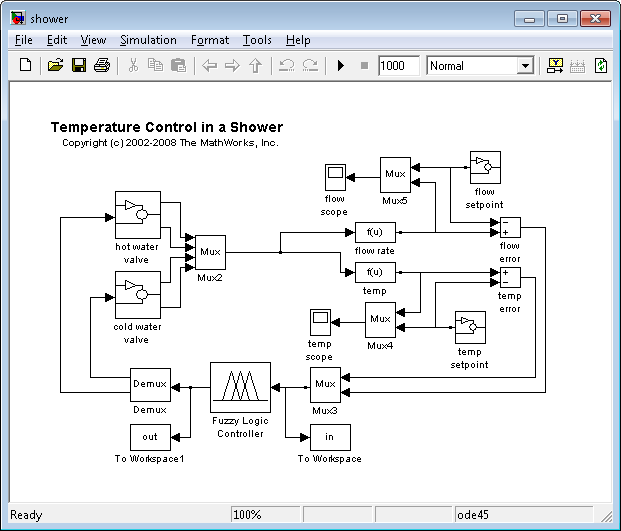The width and height of the screenshot is (621, 531).
Task: Select the temp scope block
Action: click(x=320, y=322)
